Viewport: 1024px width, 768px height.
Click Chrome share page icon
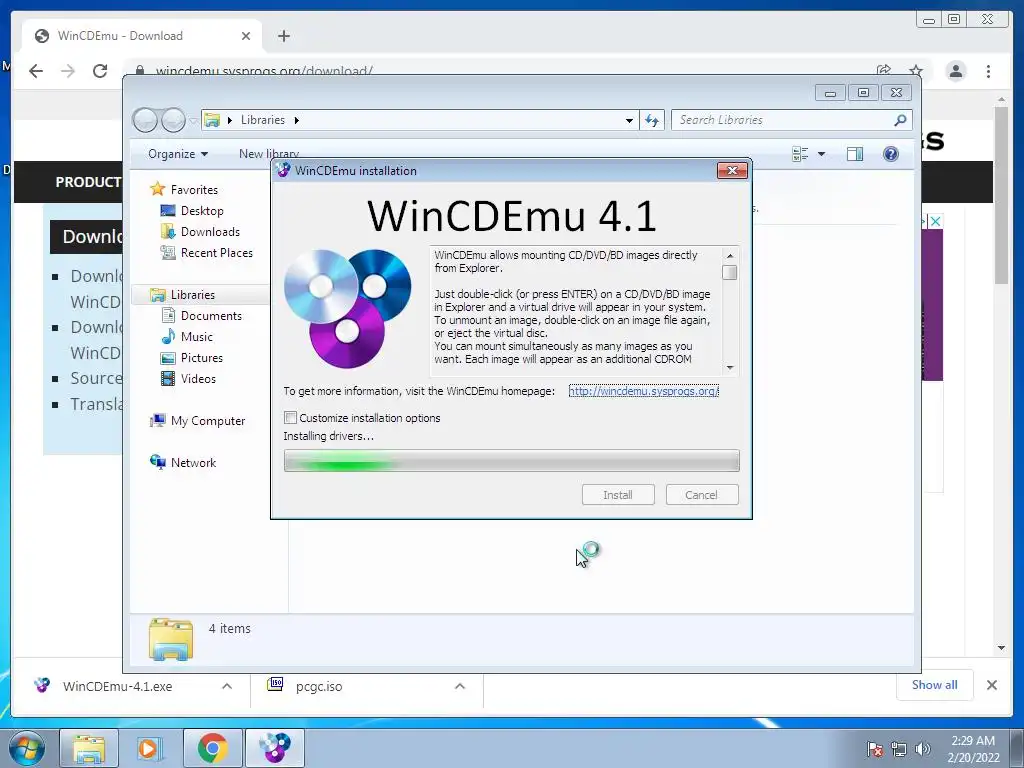point(884,71)
